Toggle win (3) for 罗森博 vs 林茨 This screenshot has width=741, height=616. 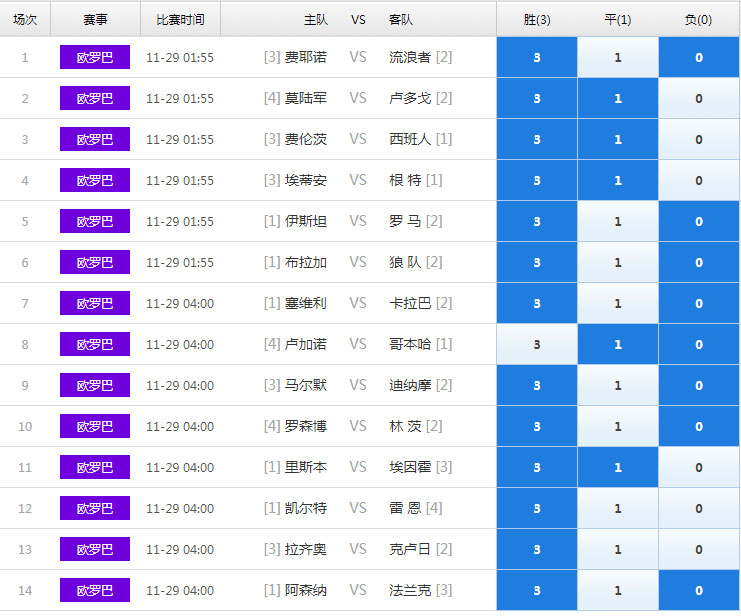pos(537,426)
